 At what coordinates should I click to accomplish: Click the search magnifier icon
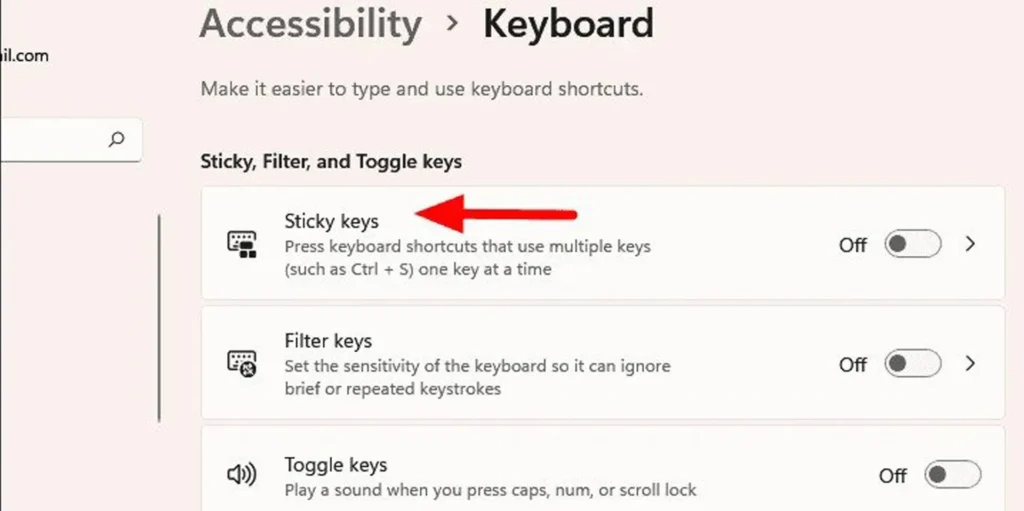[x=116, y=139]
